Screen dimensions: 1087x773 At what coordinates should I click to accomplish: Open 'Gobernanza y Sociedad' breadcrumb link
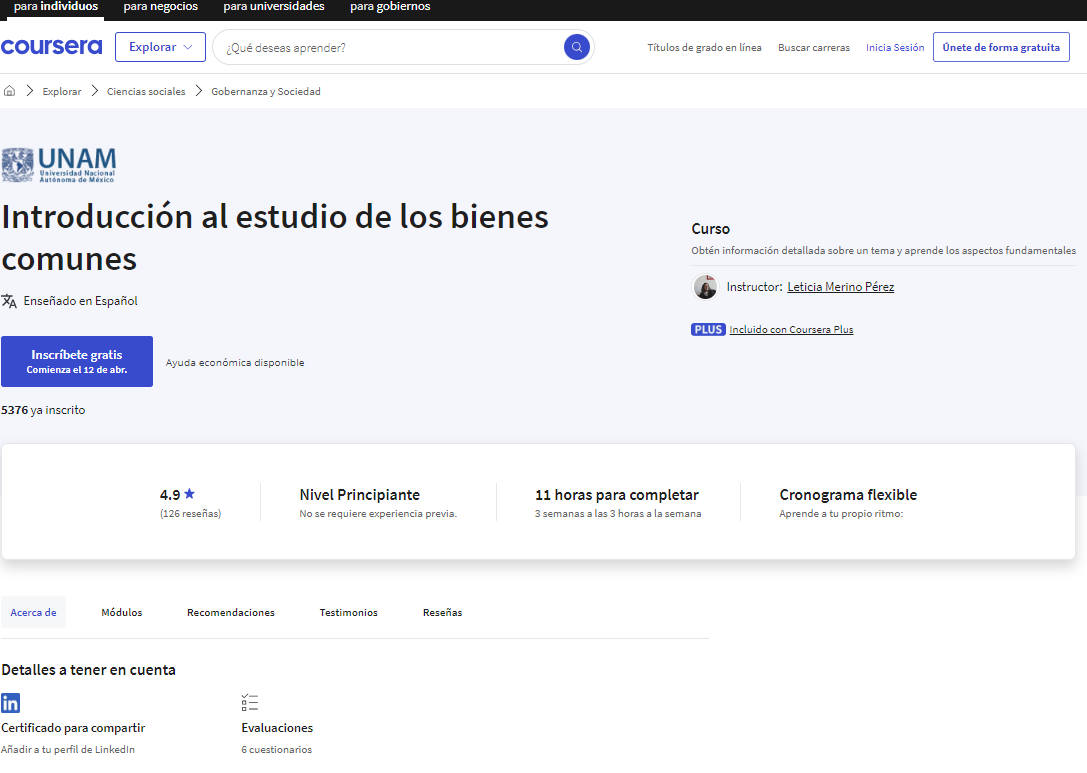266,92
